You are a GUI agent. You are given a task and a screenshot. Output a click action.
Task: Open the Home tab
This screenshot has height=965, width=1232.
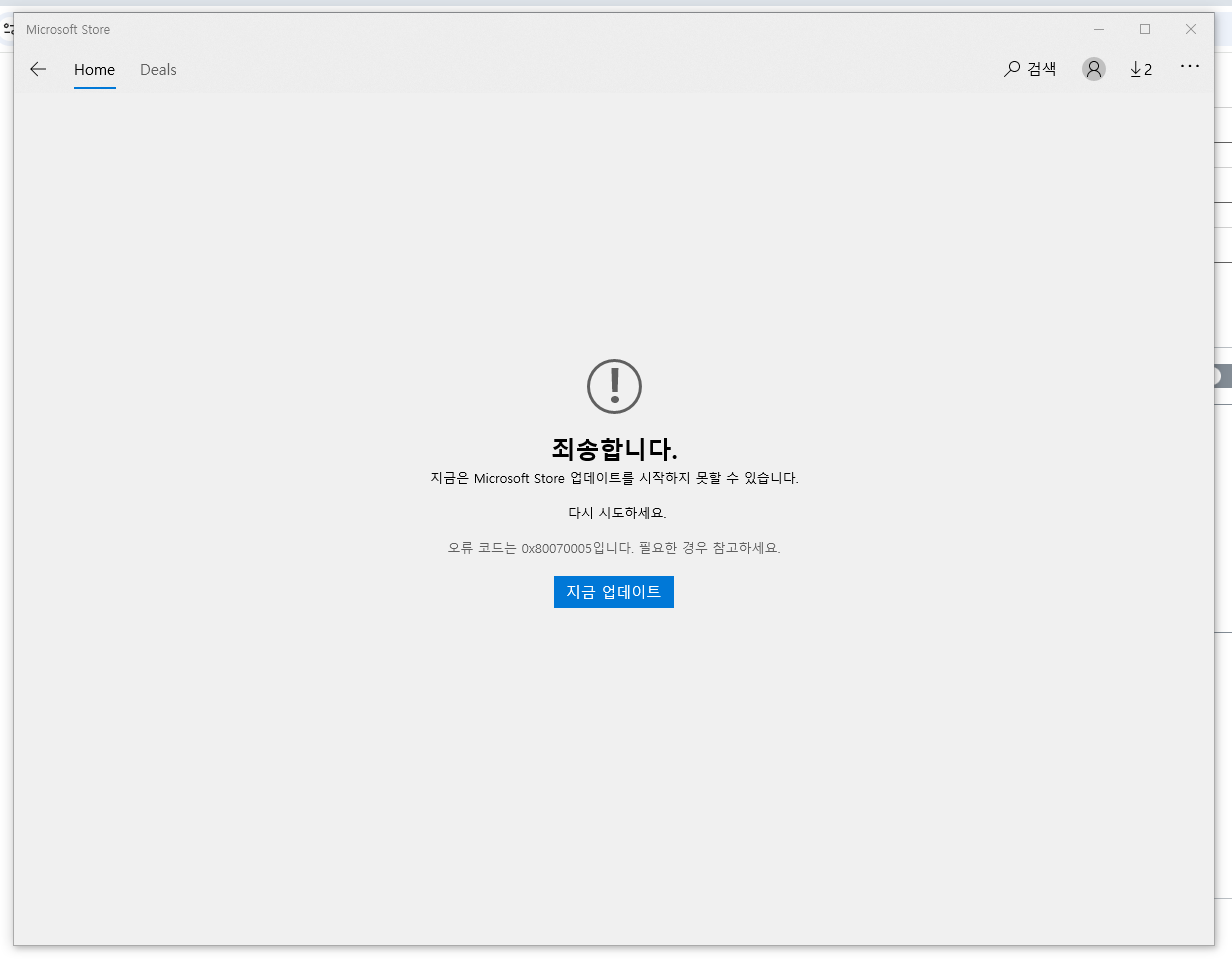click(x=94, y=70)
